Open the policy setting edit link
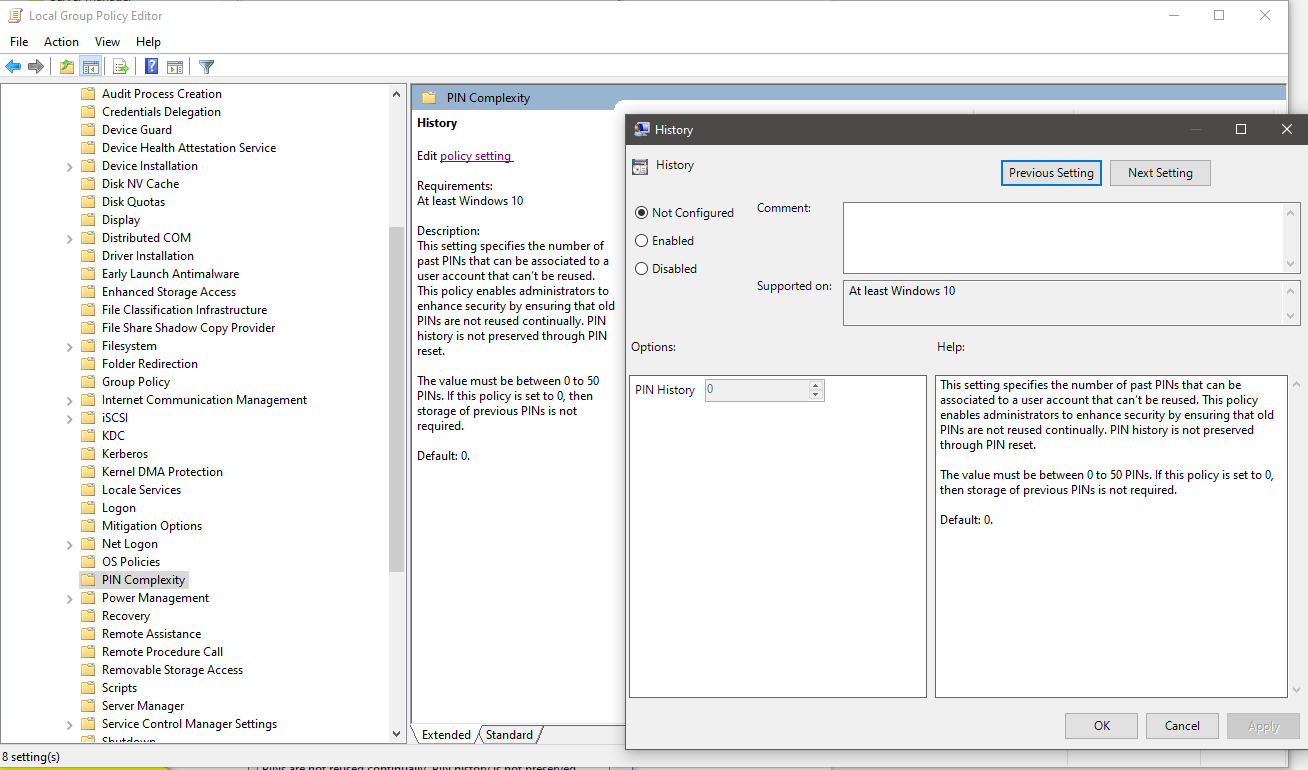This screenshot has height=770, width=1308. click(477, 155)
